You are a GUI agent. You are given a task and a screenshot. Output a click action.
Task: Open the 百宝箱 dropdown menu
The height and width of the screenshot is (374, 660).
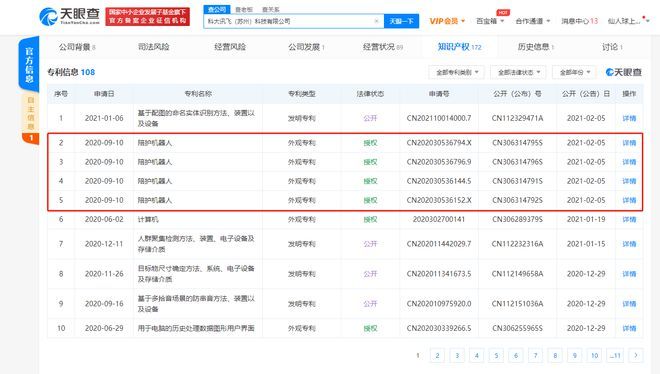coord(490,21)
